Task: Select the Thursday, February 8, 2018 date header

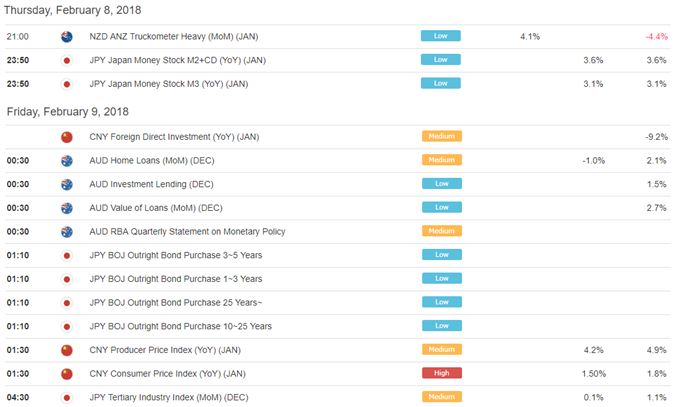Action: 72,10
